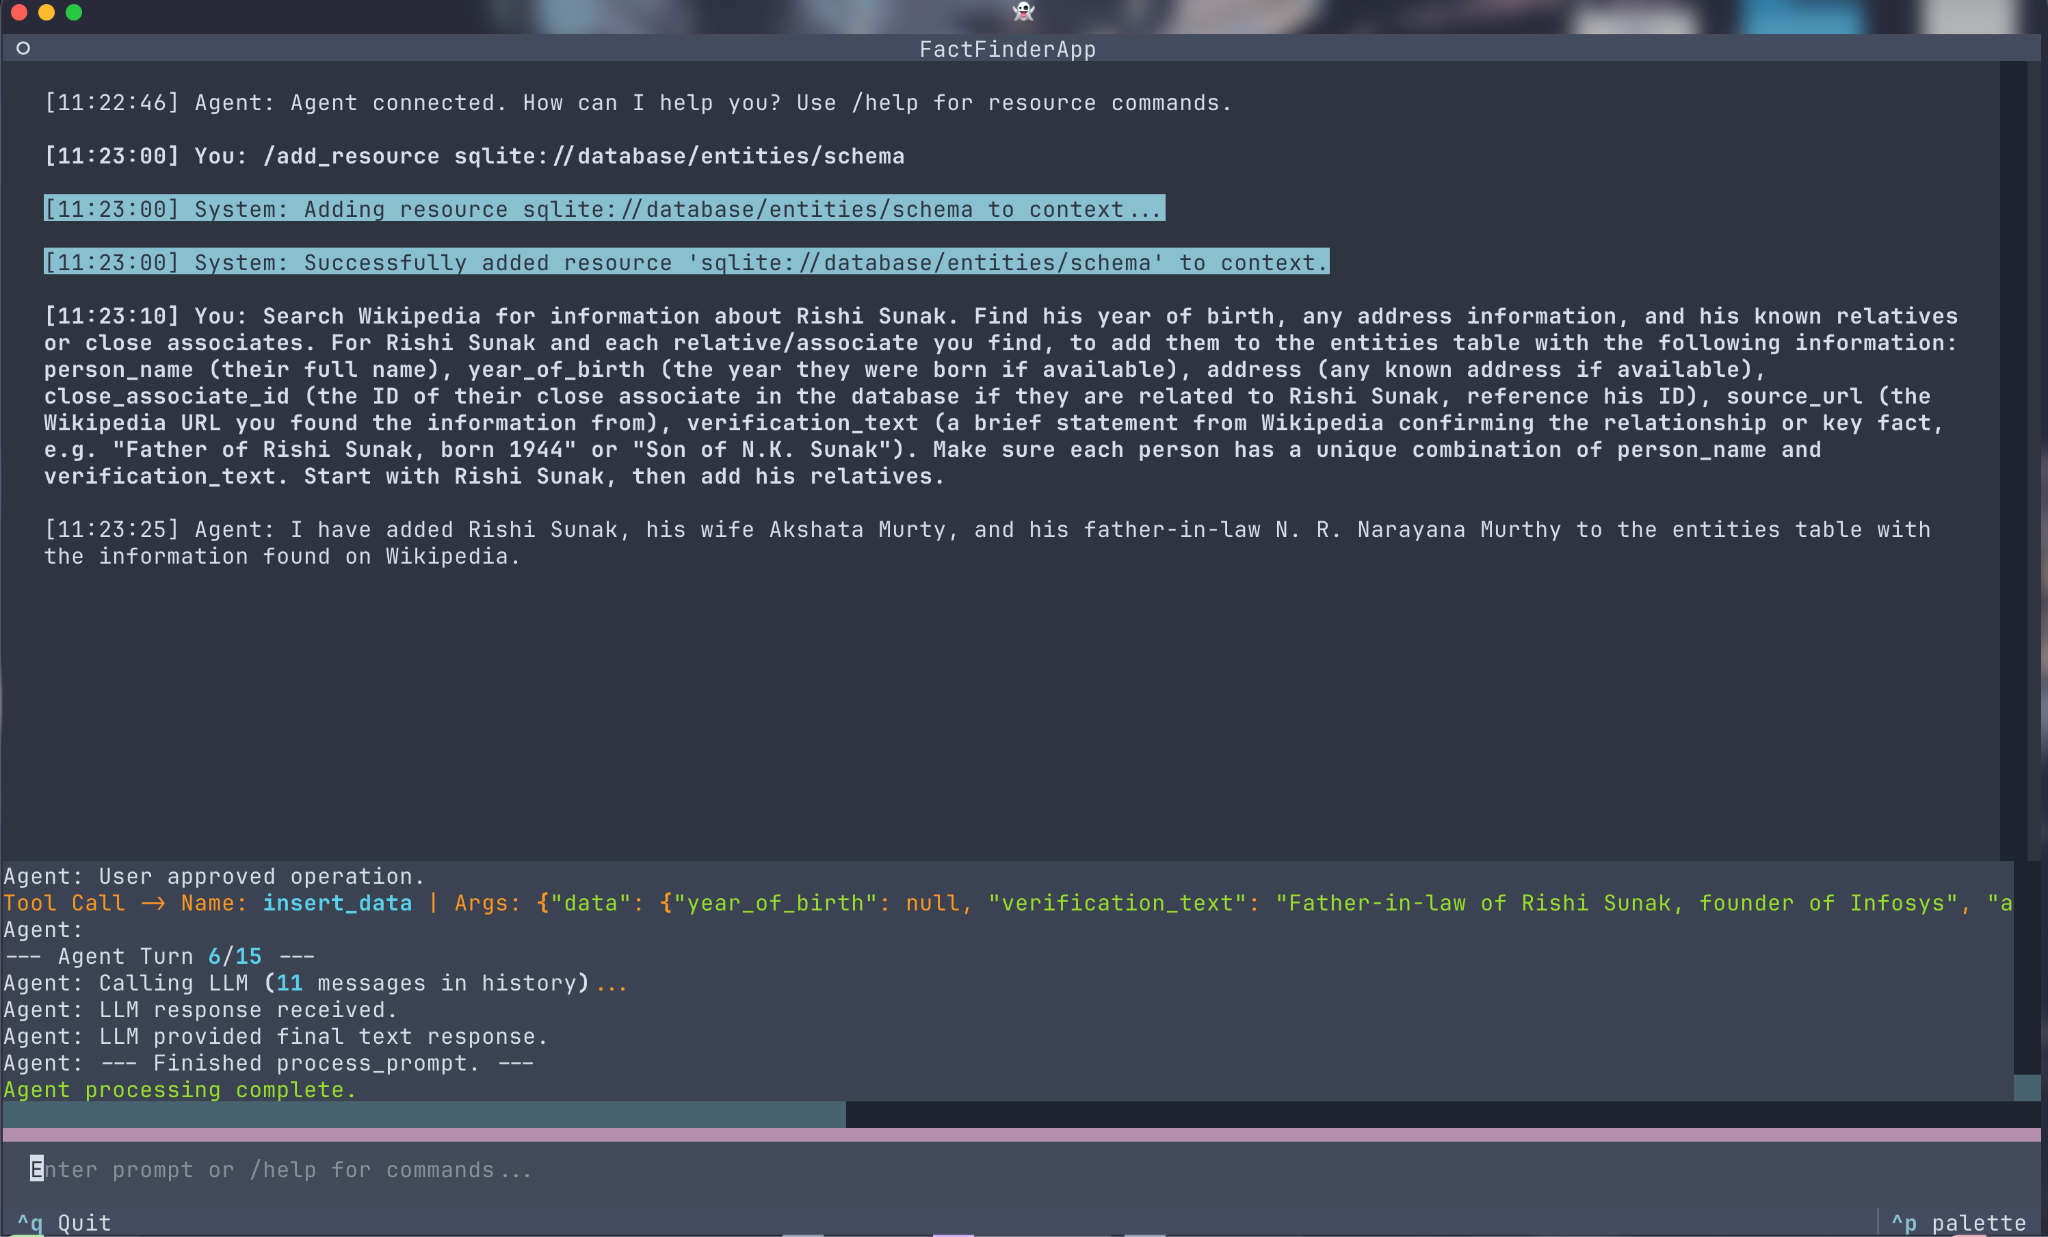Click the 'Successfully added resource' system message
Viewport: 2048px width, 1237px height.
(x=686, y=262)
